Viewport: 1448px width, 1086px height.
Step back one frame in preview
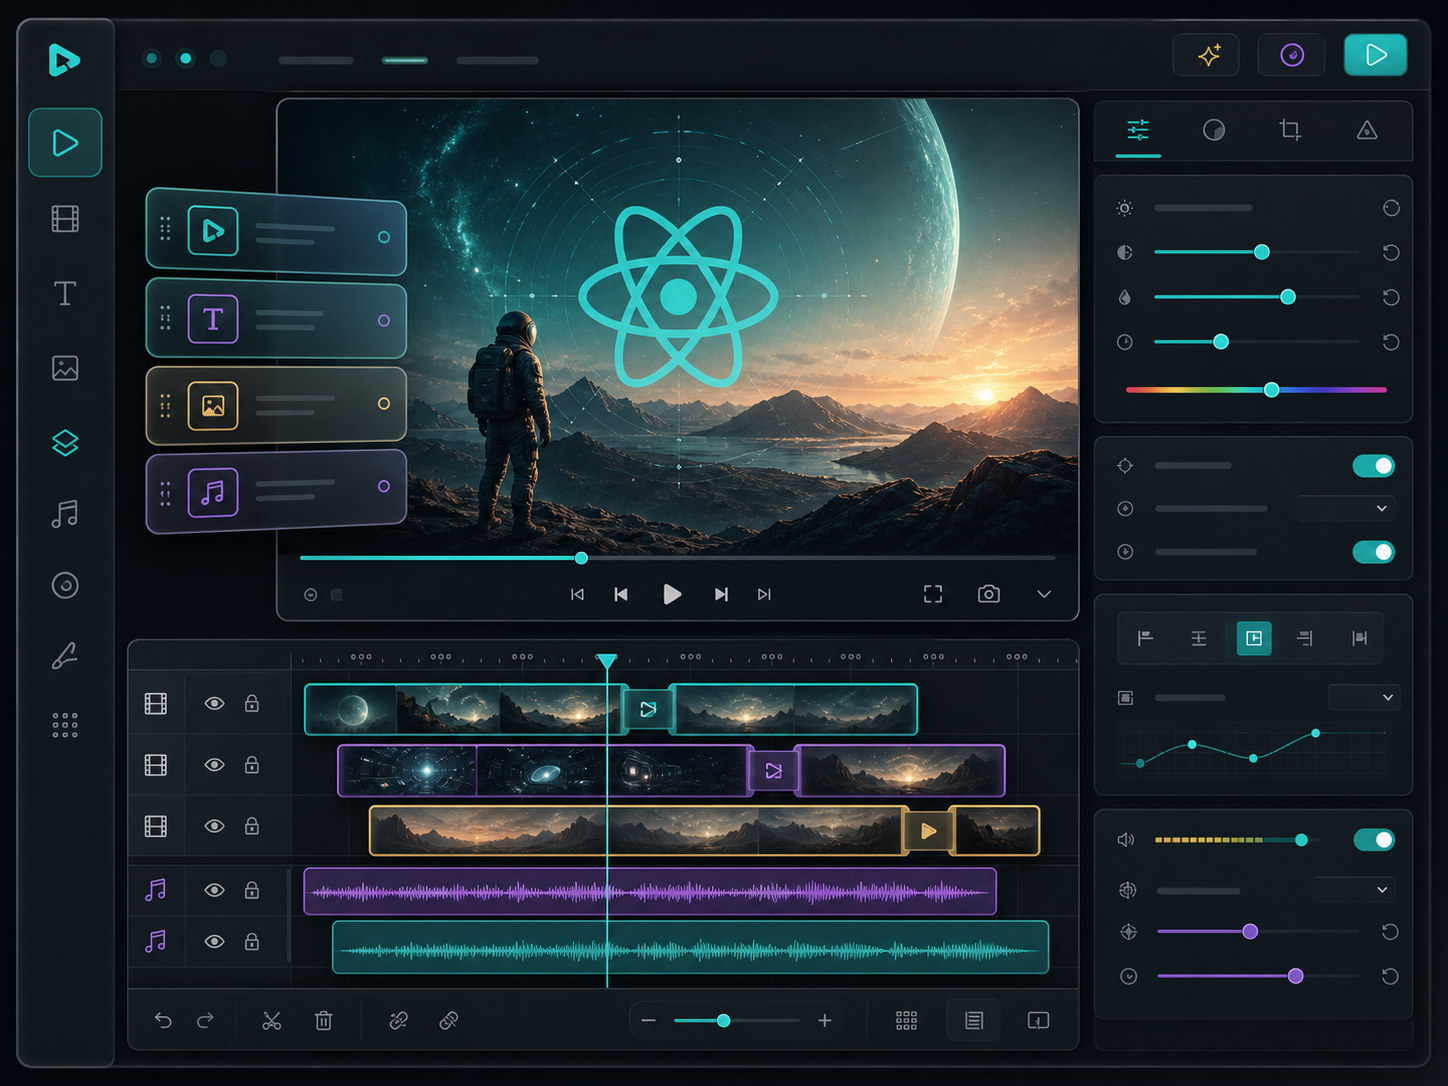[621, 594]
